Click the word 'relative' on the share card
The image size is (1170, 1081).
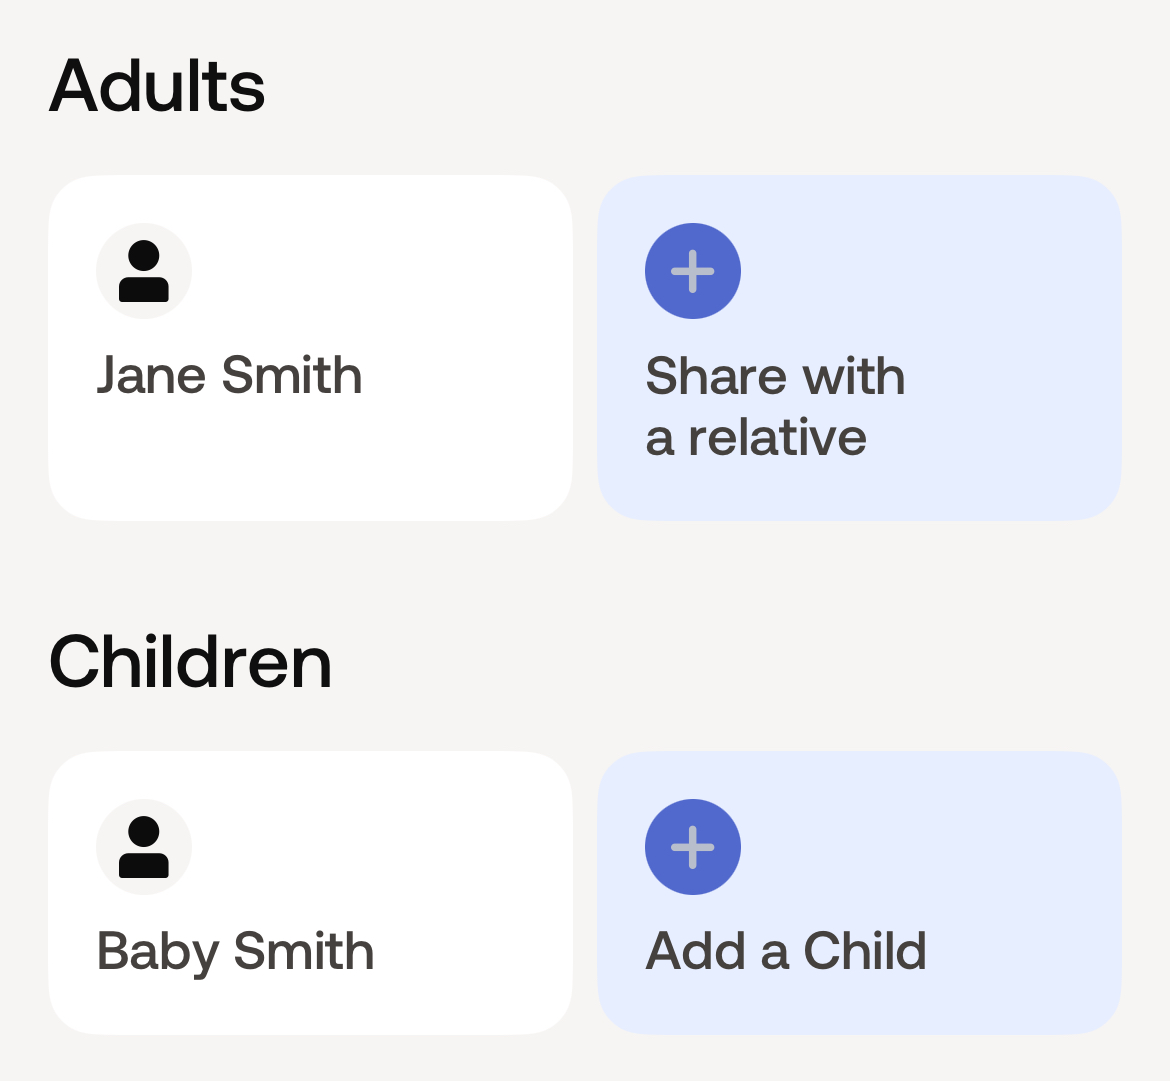778,437
